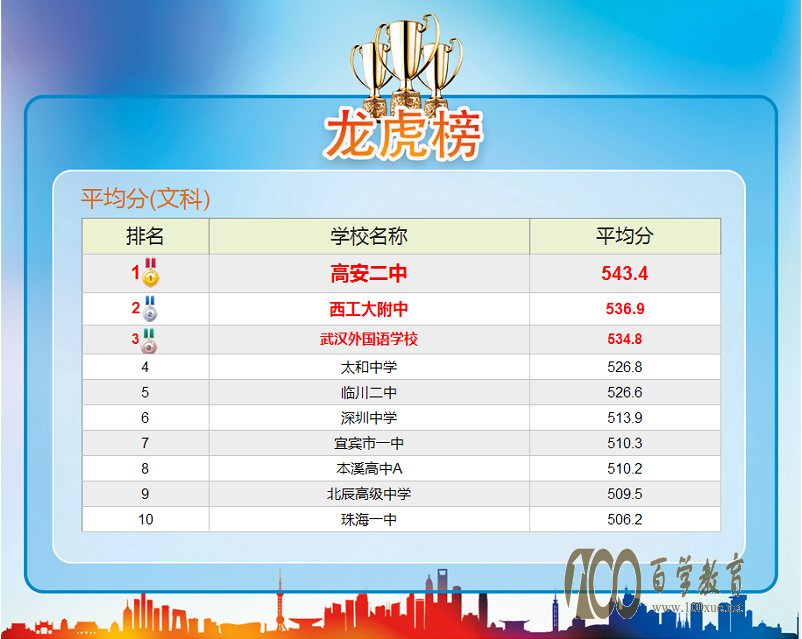This screenshot has width=802, height=639.
Task: Select school name 珠海一中
Action: click(369, 520)
